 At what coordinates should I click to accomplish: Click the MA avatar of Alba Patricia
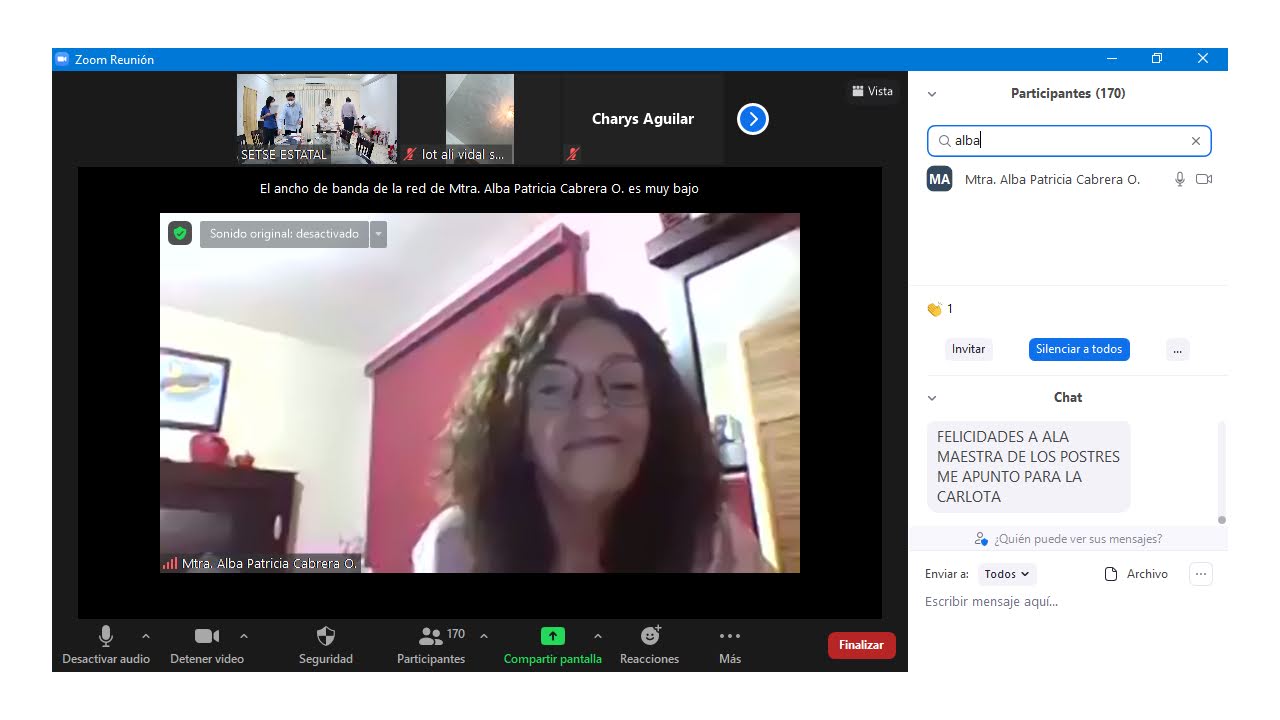[x=939, y=179]
